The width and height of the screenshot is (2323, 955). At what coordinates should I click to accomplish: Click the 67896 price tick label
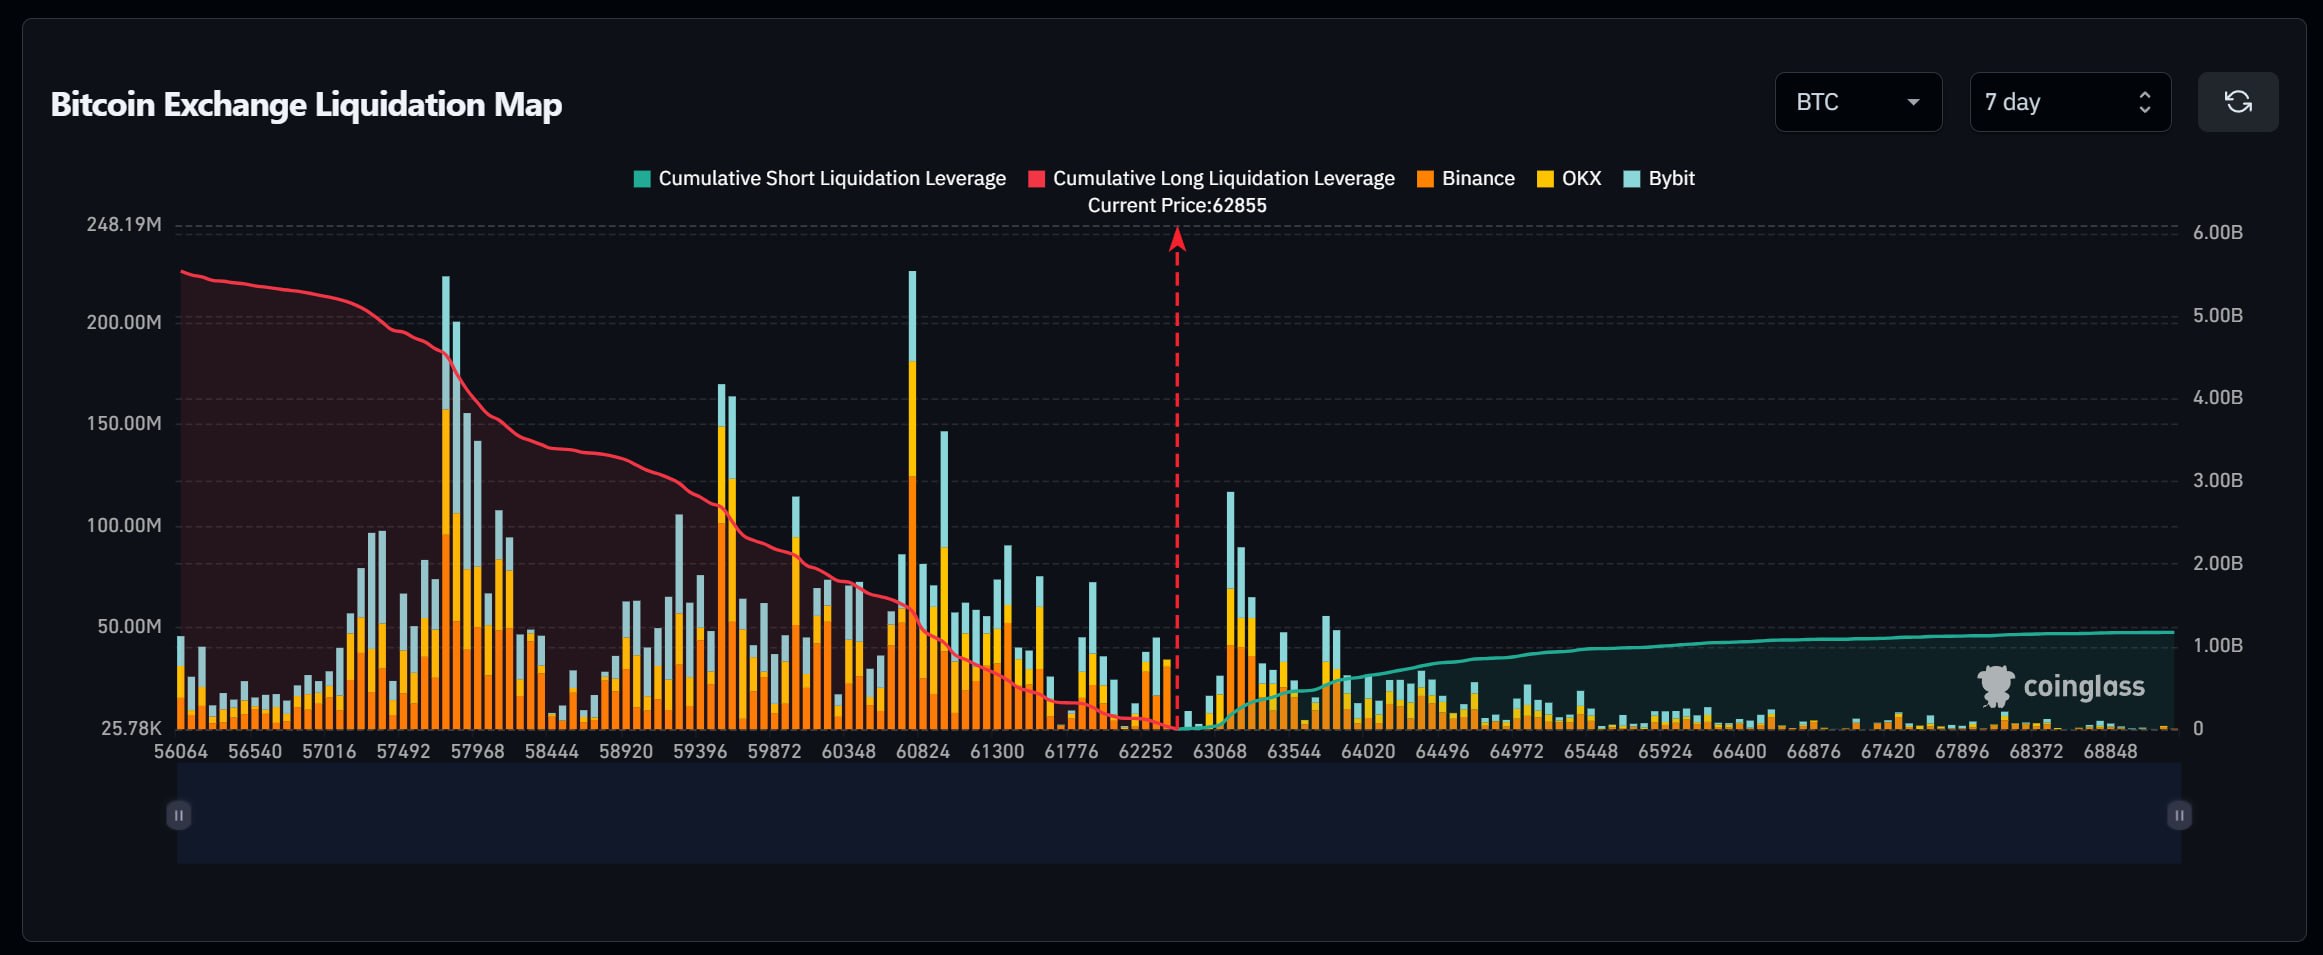click(x=1962, y=751)
